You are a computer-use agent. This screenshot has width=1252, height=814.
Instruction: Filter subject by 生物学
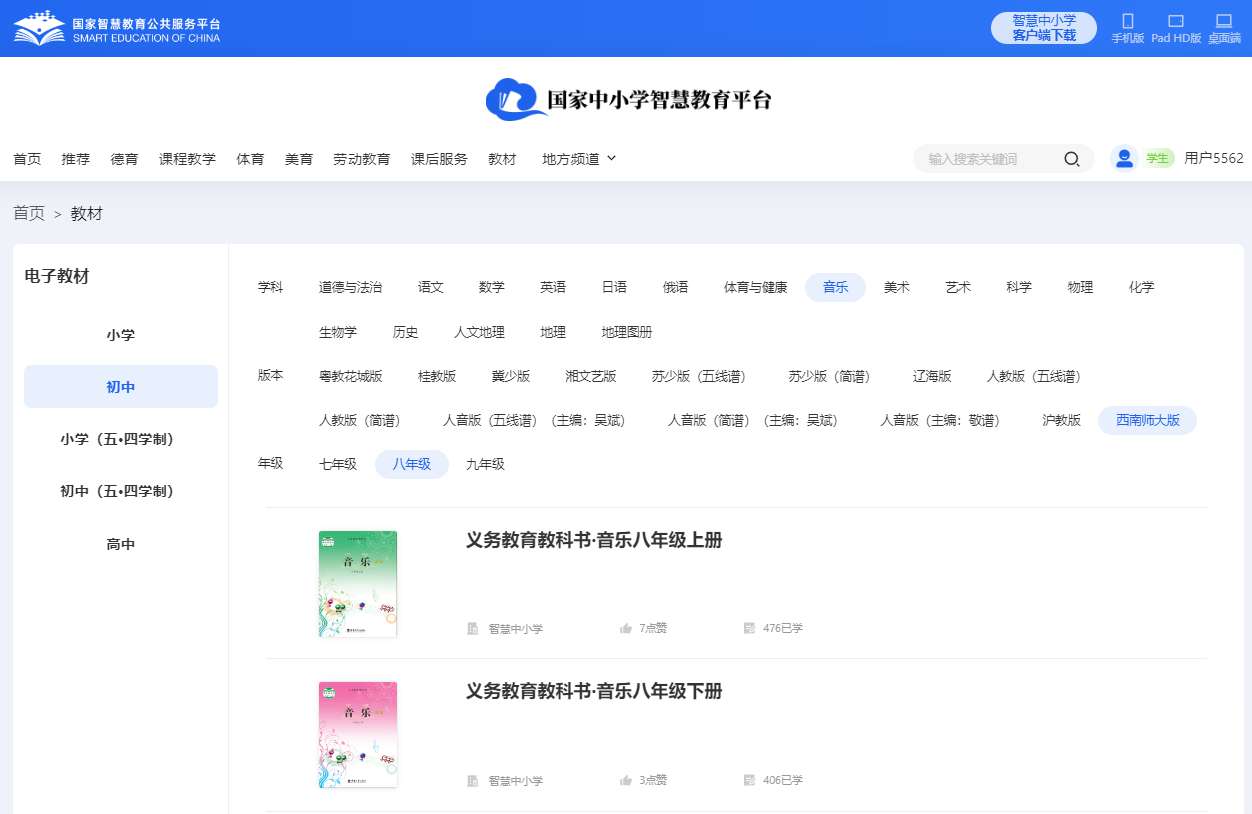pos(338,332)
